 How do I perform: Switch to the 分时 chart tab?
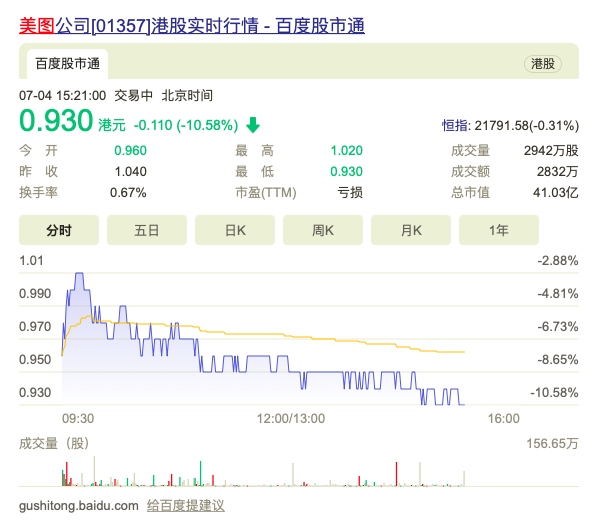(x=59, y=230)
